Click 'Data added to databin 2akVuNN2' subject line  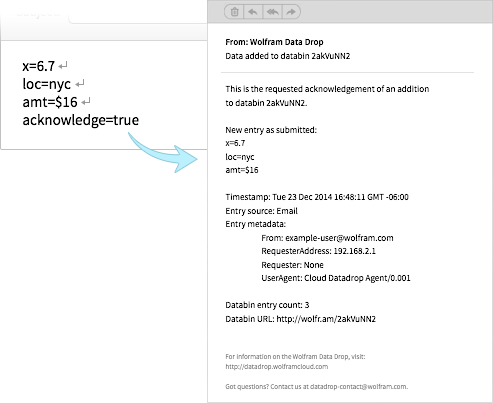pos(288,56)
